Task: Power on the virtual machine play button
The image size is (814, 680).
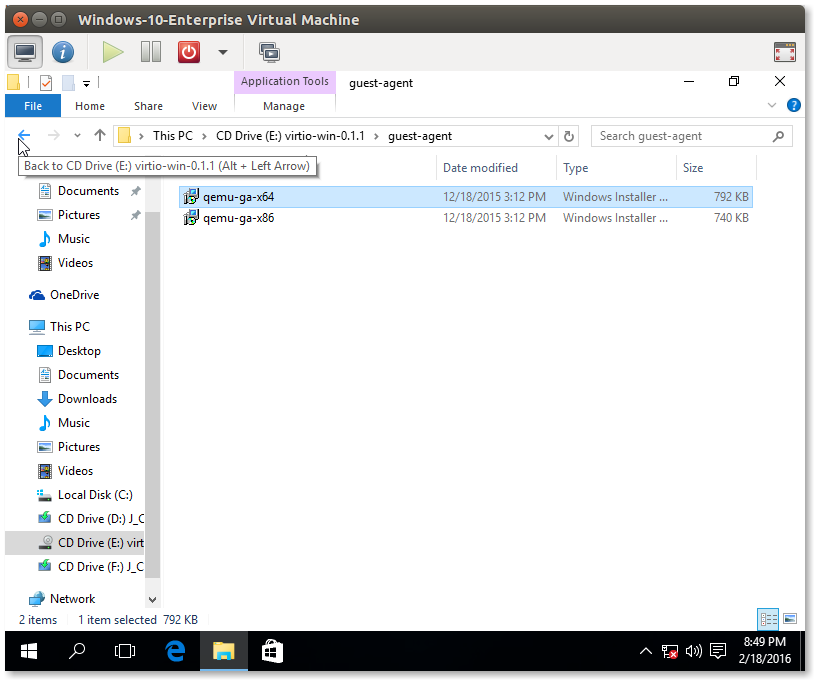Action: click(112, 52)
